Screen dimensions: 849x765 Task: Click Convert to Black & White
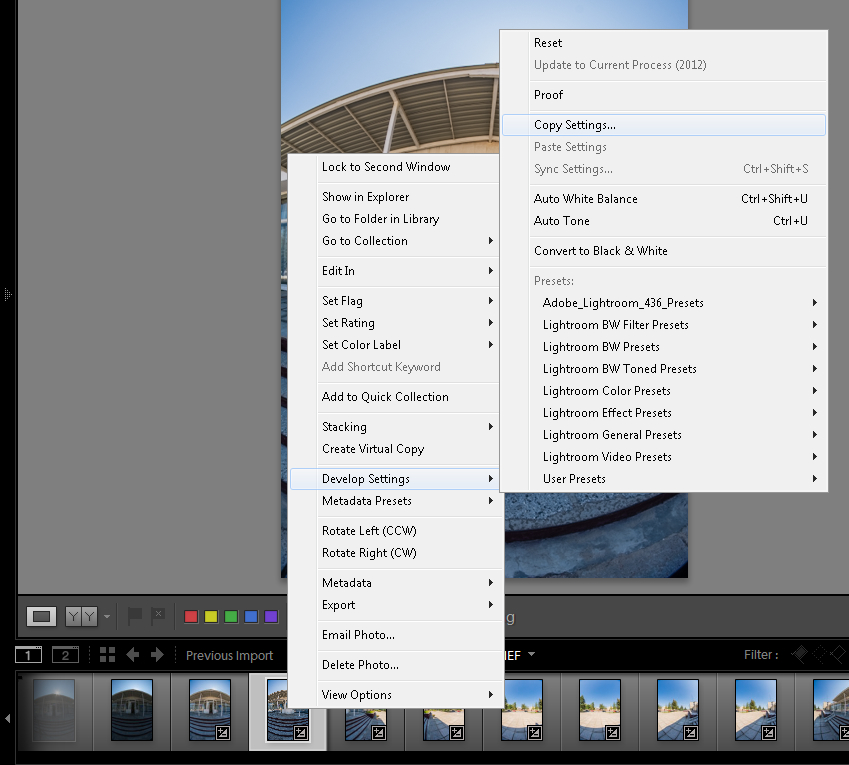[600, 251]
